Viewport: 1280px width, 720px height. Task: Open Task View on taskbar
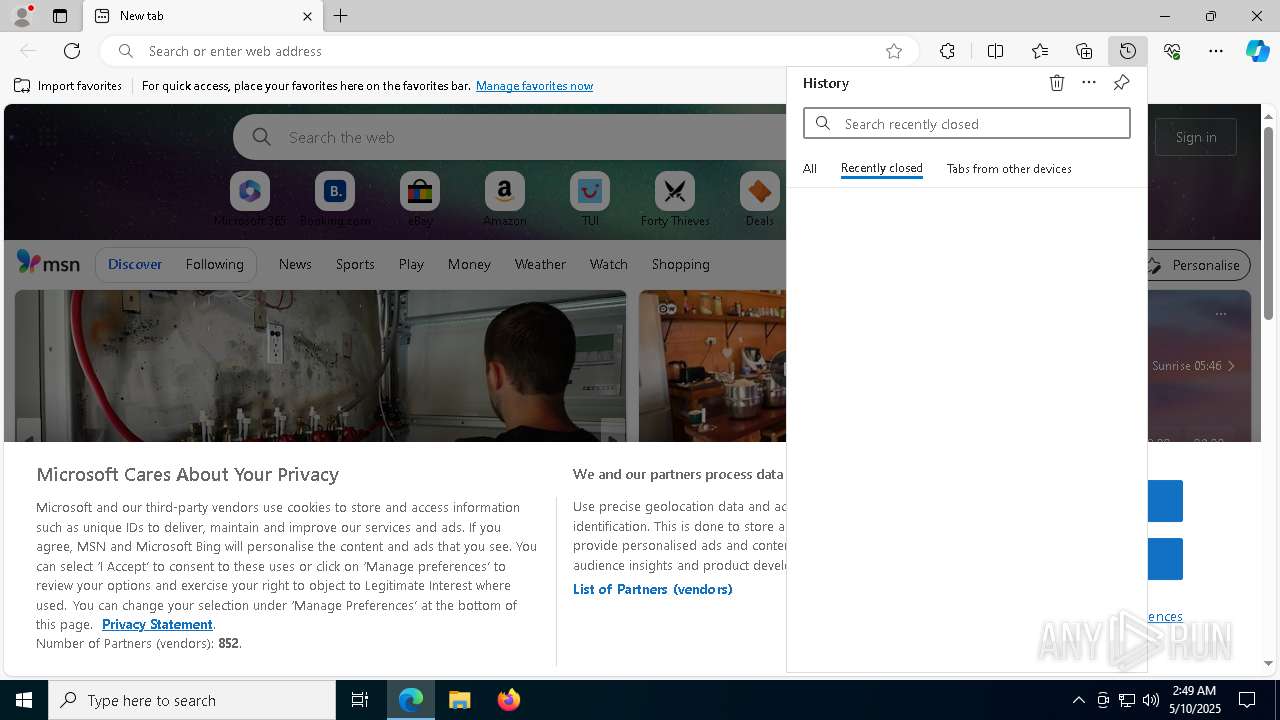pos(360,700)
